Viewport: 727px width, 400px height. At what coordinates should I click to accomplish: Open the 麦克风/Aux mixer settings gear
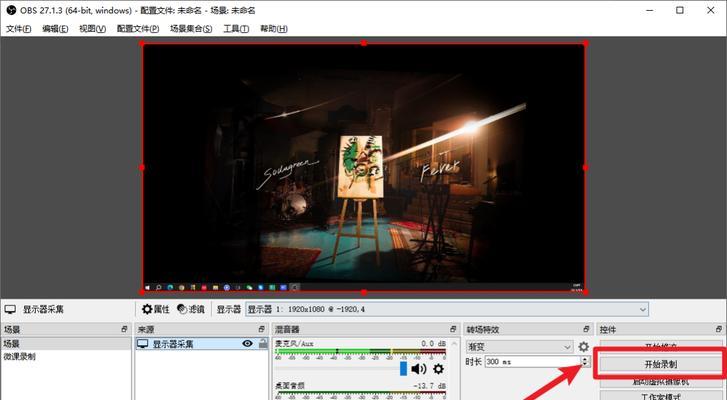click(x=438, y=369)
